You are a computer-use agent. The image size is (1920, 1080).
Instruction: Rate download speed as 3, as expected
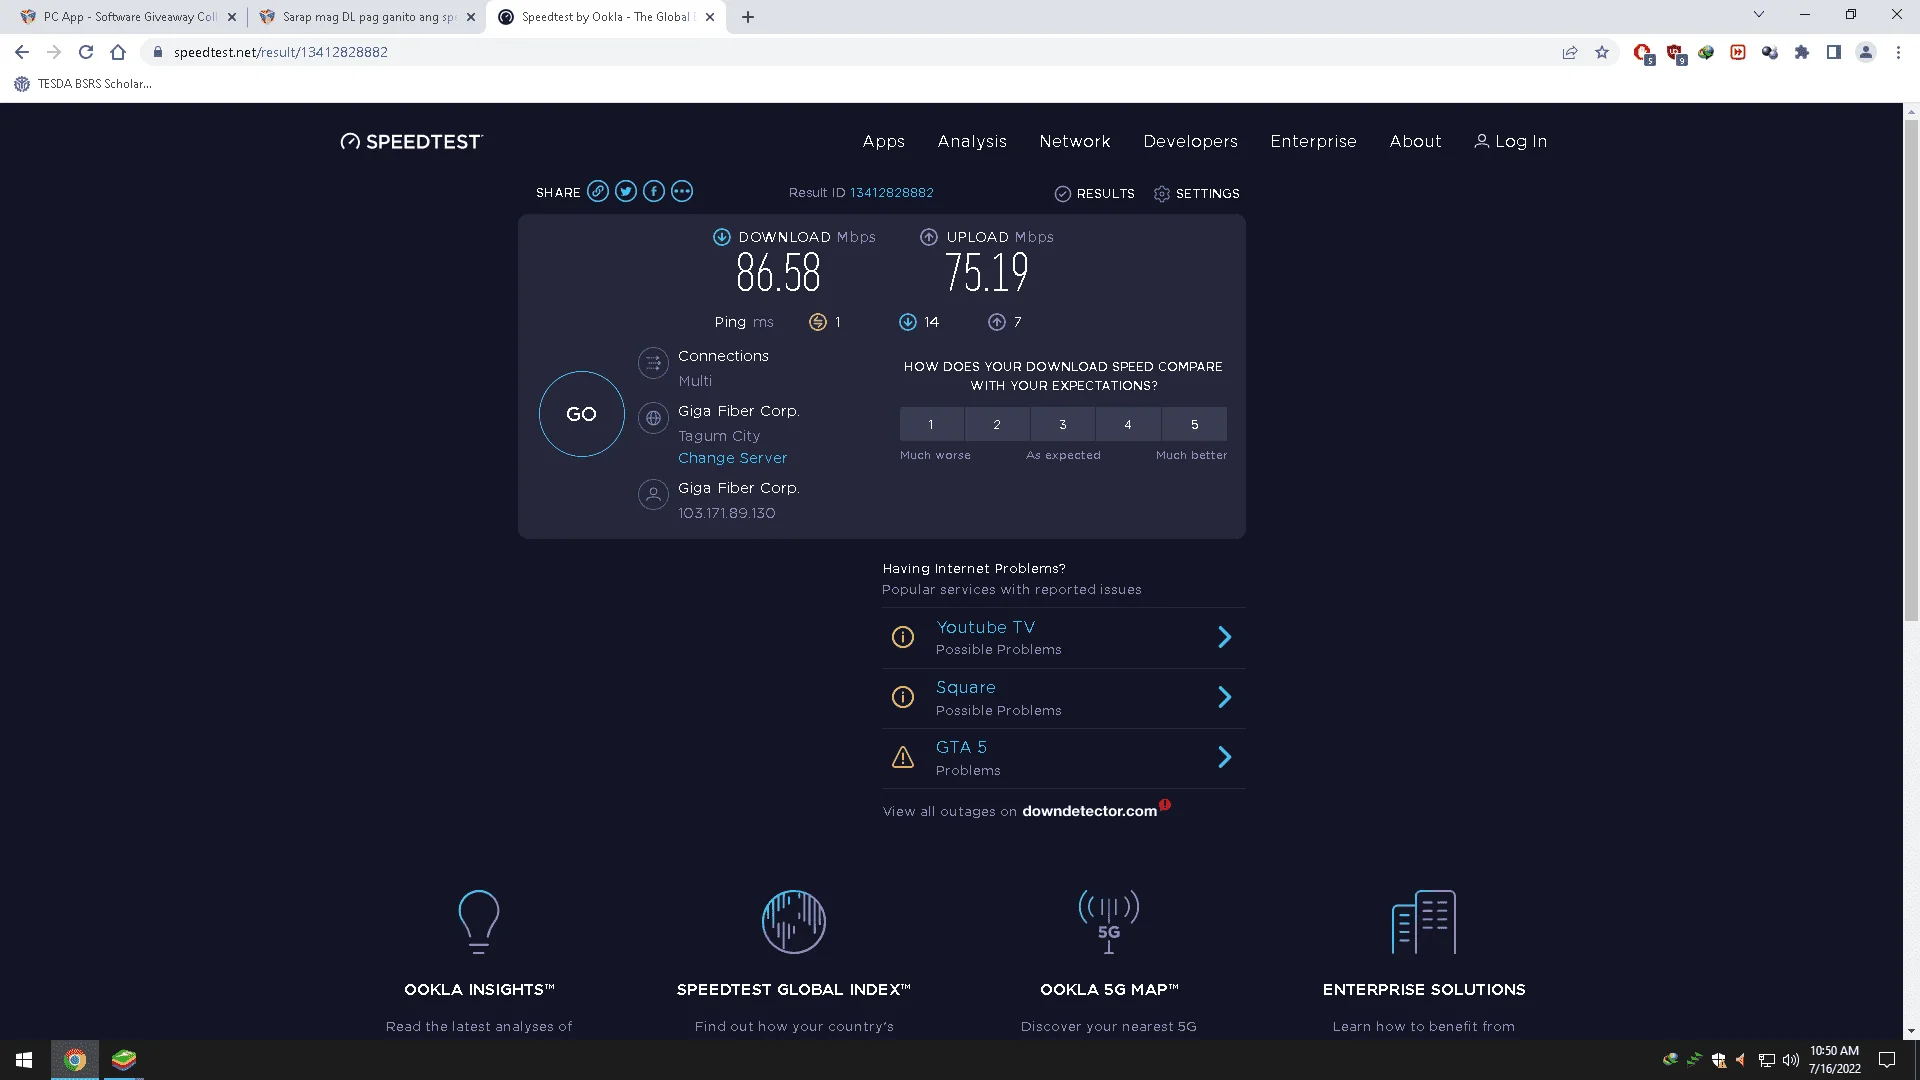pos(1063,425)
